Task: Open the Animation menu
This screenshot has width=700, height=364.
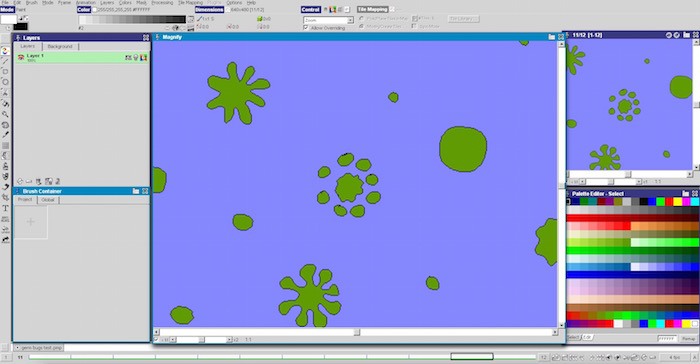Action: (85, 3)
